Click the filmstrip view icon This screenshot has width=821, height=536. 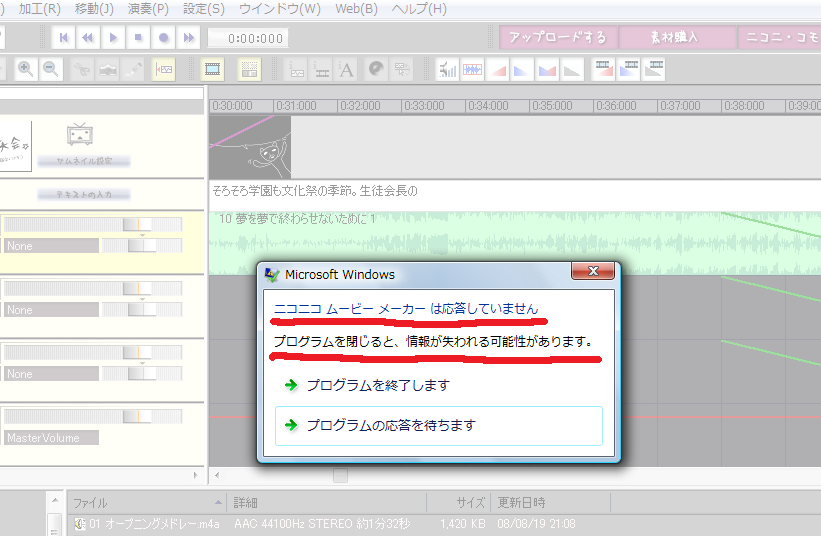213,69
